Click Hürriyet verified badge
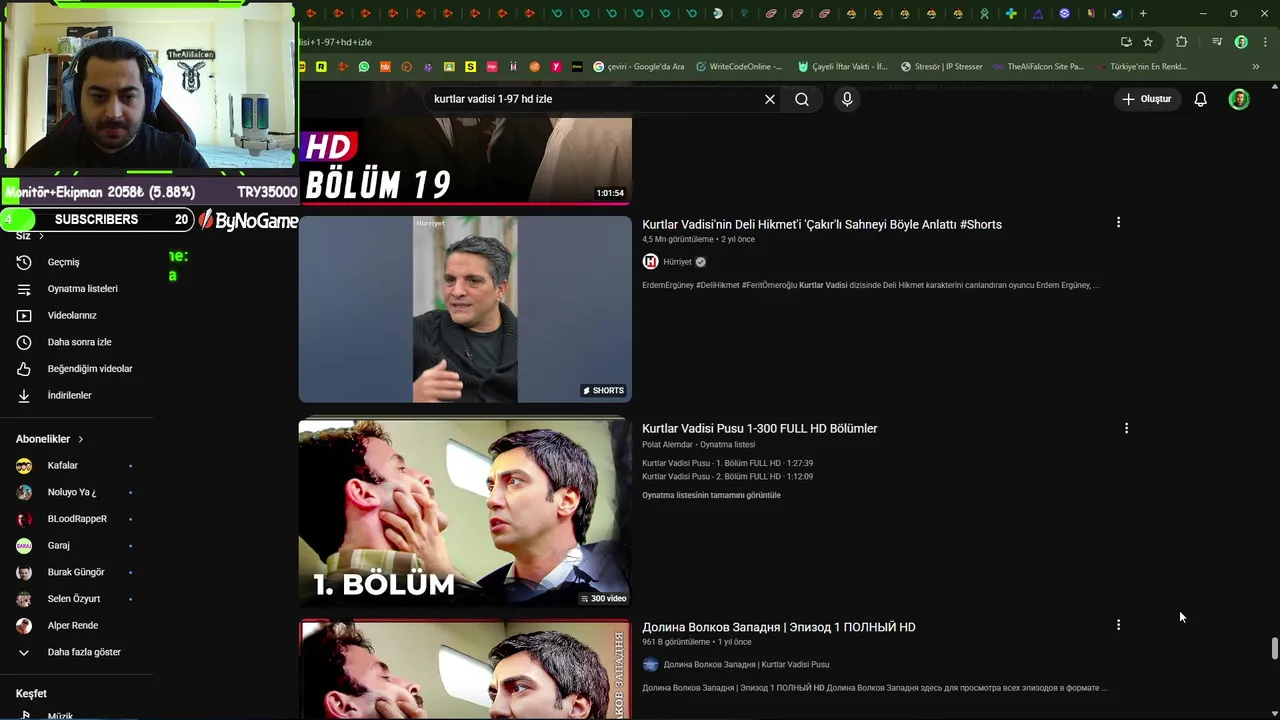 (x=700, y=262)
